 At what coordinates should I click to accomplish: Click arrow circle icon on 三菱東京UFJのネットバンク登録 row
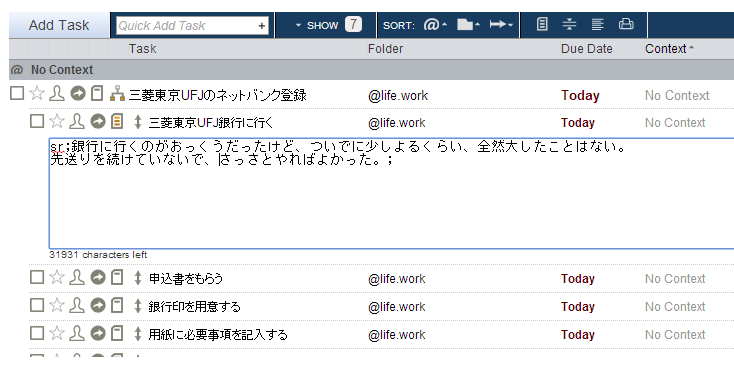coord(78,94)
